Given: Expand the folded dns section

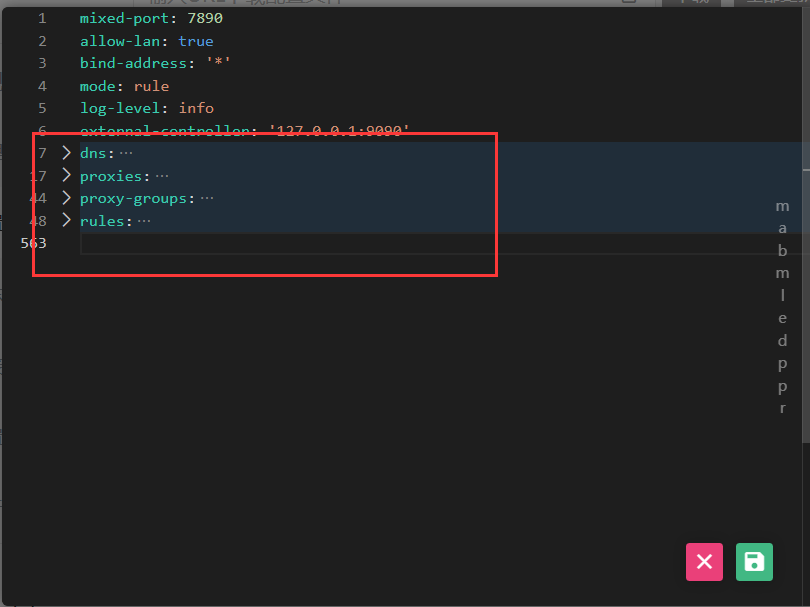Looking at the screenshot, I should pos(66,153).
